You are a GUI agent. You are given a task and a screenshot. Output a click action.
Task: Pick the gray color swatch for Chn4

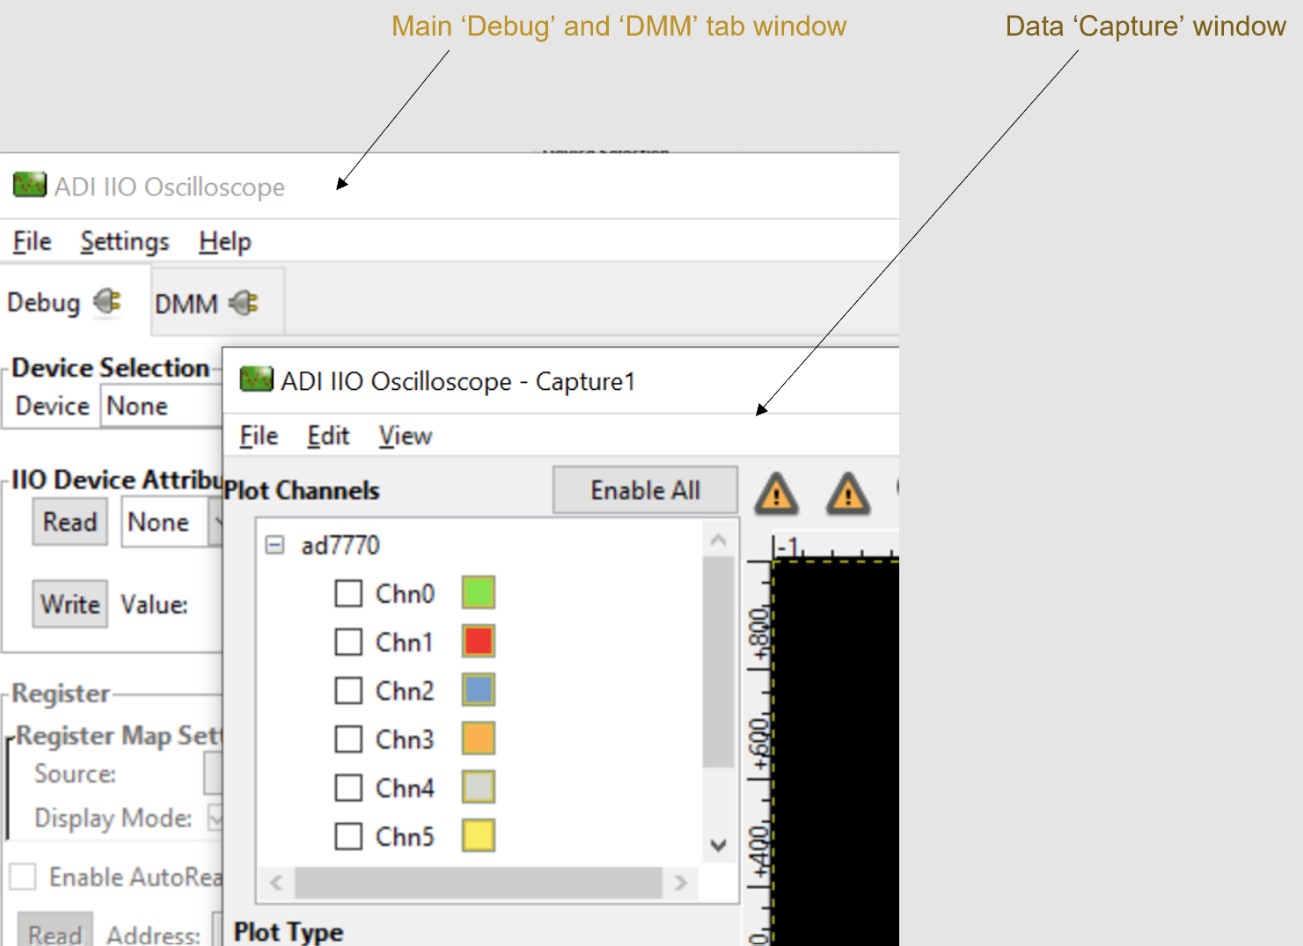(478, 787)
